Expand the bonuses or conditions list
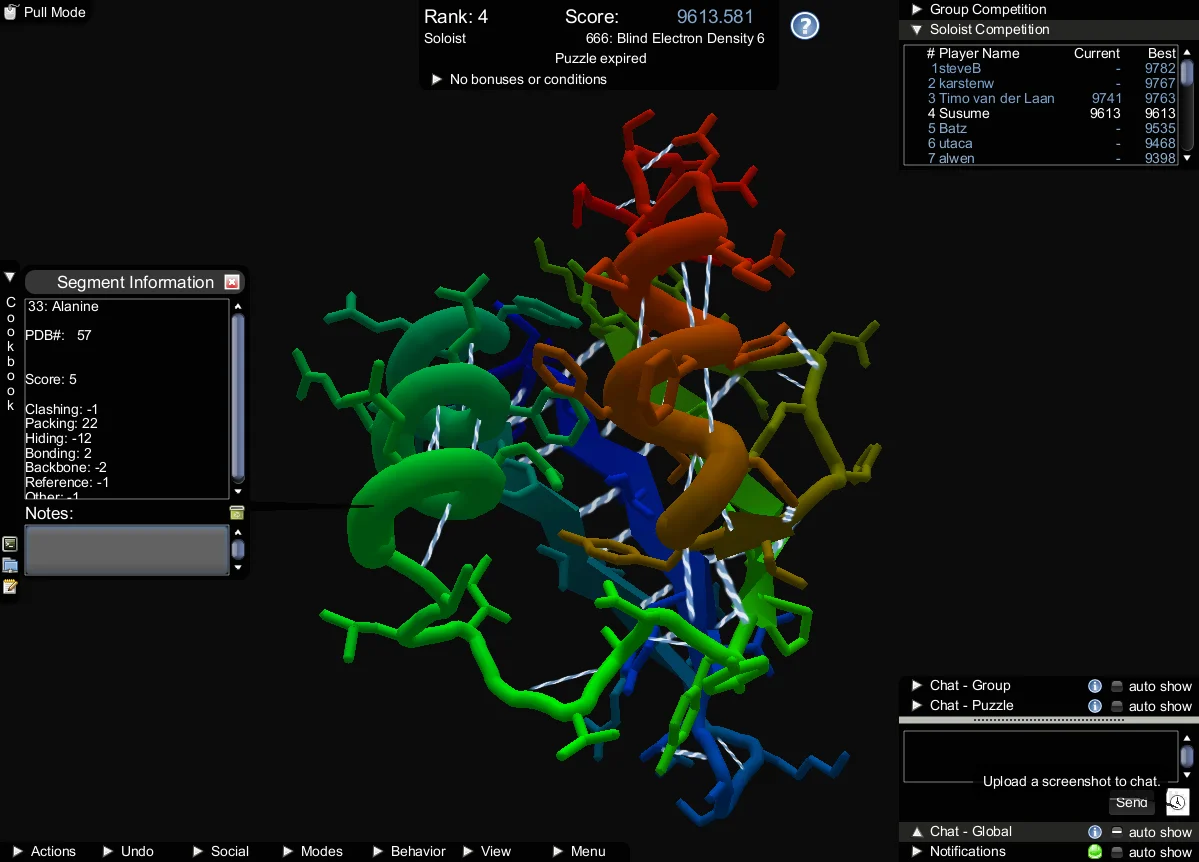Screen dimensions: 1199x862 436,79
